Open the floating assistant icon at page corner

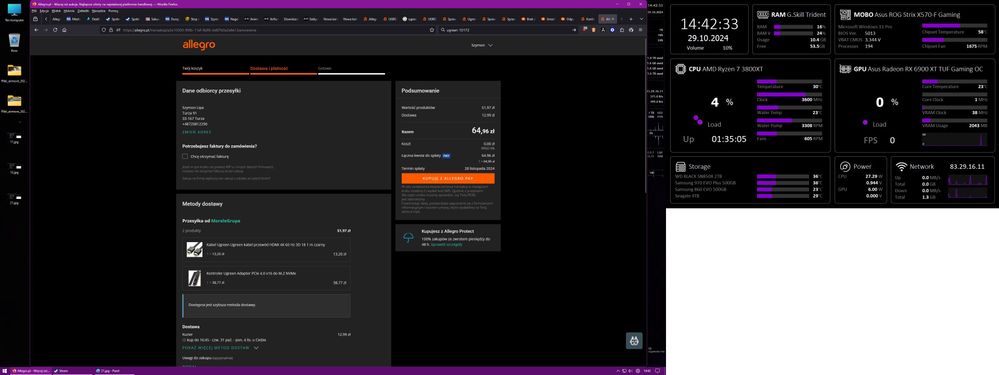click(x=634, y=341)
